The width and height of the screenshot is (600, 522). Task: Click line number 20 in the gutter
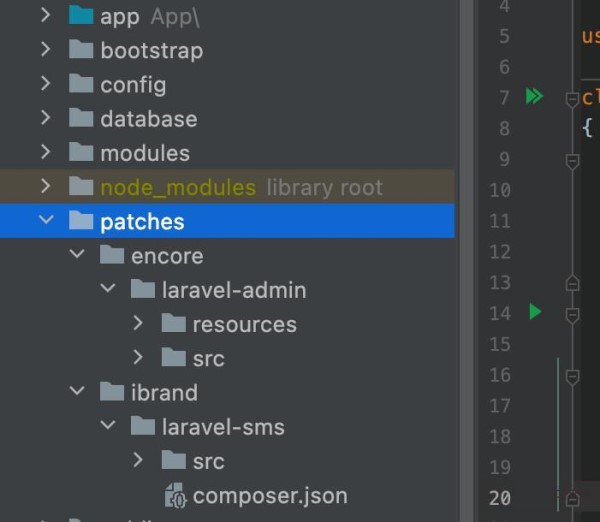point(500,498)
